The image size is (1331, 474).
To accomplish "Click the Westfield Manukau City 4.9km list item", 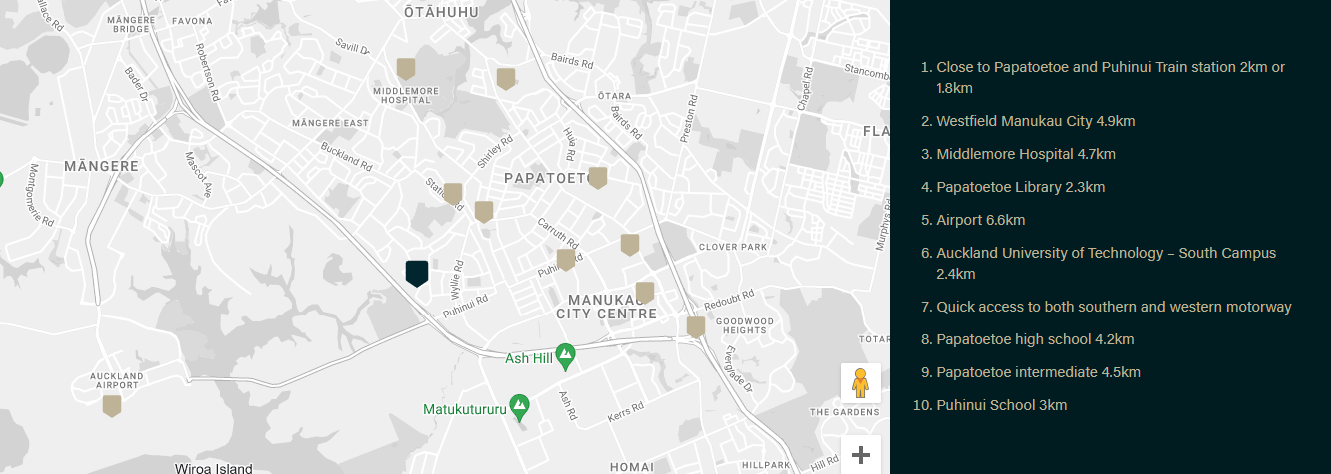I will click(x=1035, y=121).
